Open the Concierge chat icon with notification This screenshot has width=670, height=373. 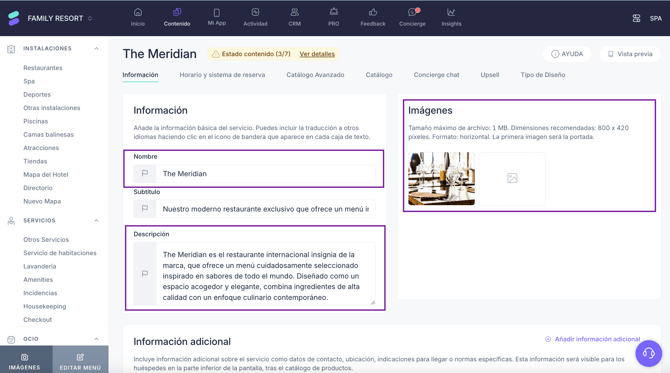click(x=412, y=12)
